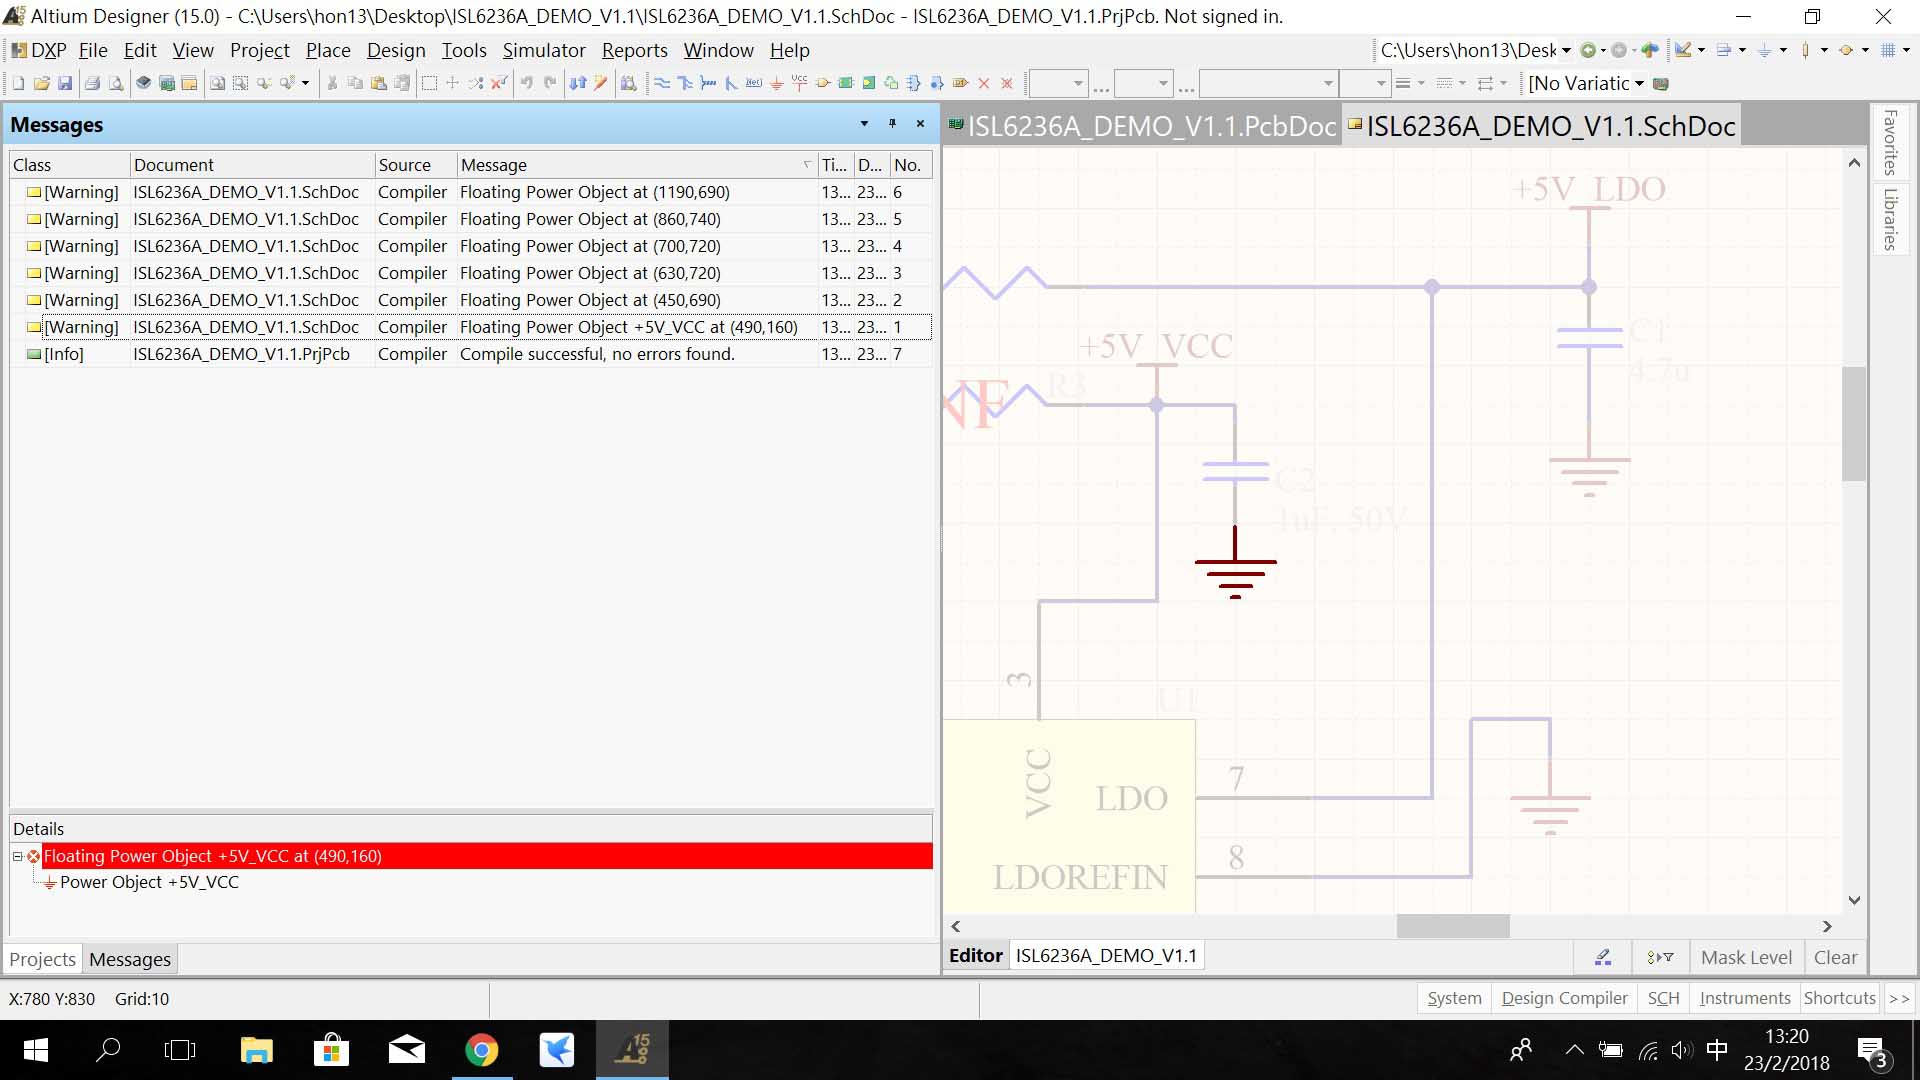1920x1080 pixels.
Task: Open Chrome from the Windows taskbar
Action: (x=481, y=1050)
